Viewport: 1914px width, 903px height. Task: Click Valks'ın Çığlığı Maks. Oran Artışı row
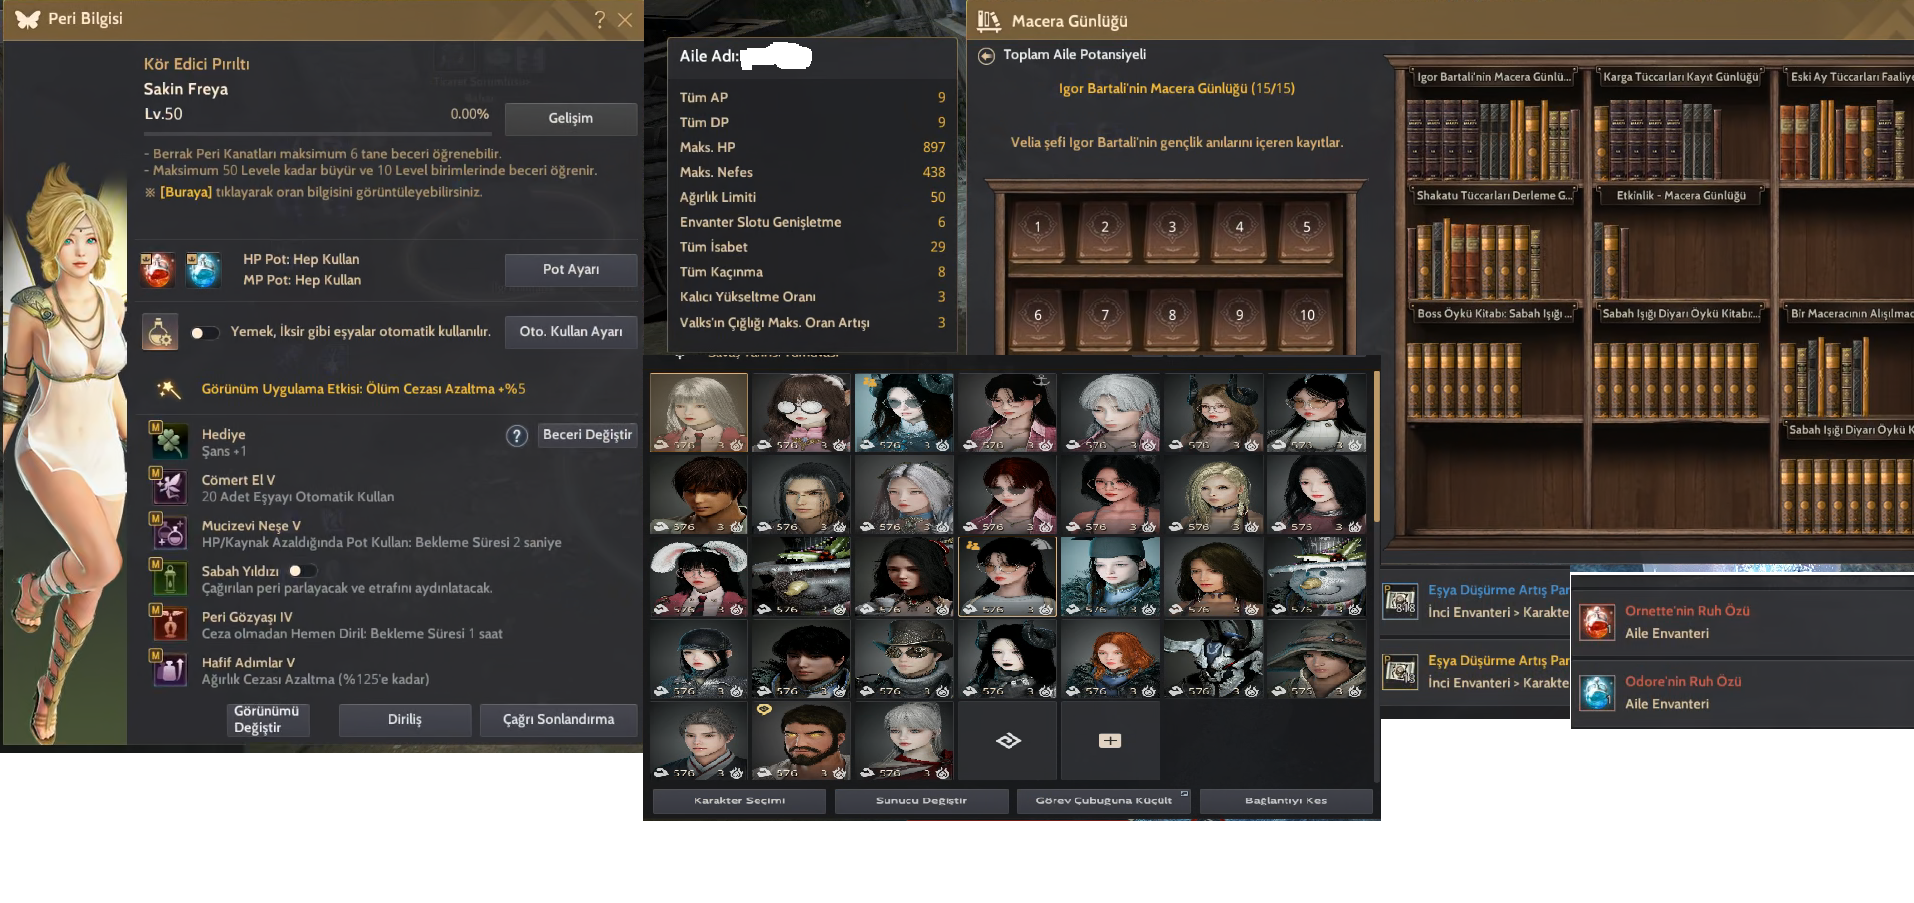point(812,323)
